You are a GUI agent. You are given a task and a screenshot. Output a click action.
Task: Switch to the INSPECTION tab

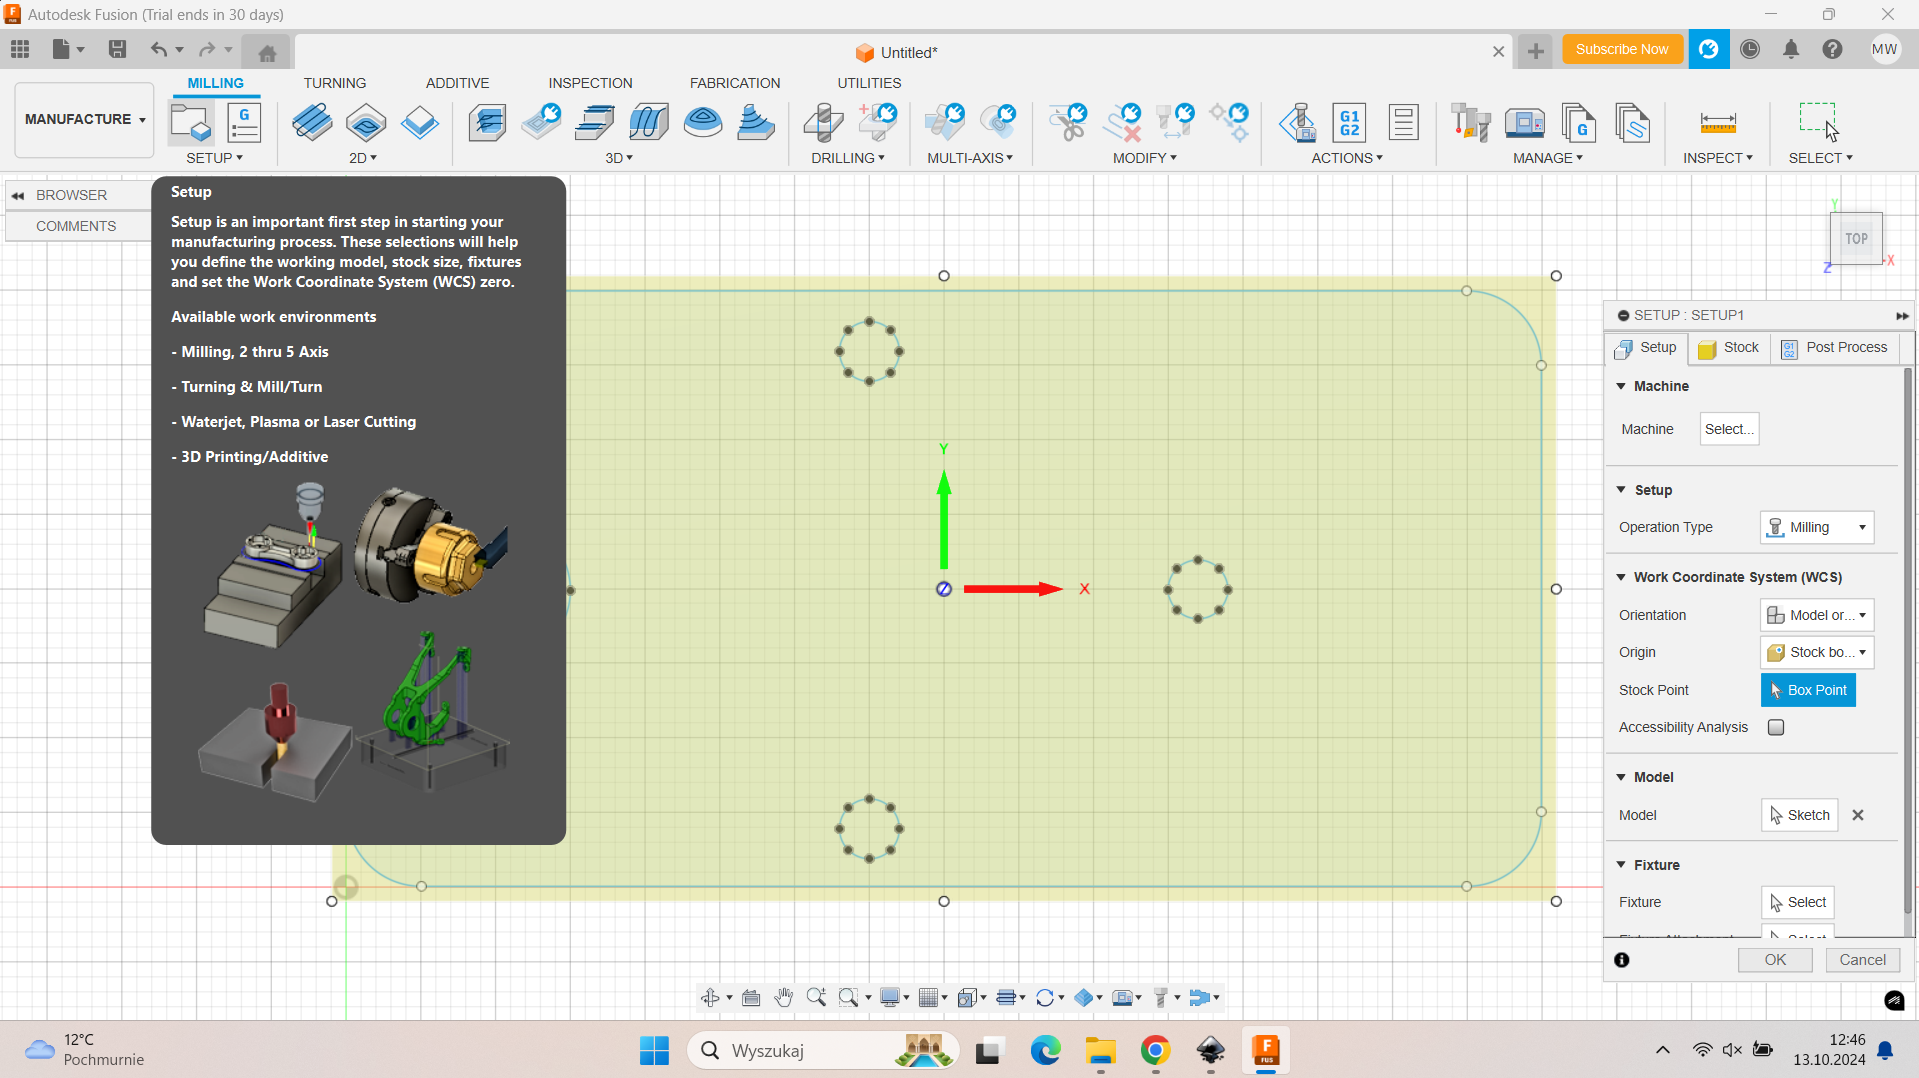click(x=590, y=83)
